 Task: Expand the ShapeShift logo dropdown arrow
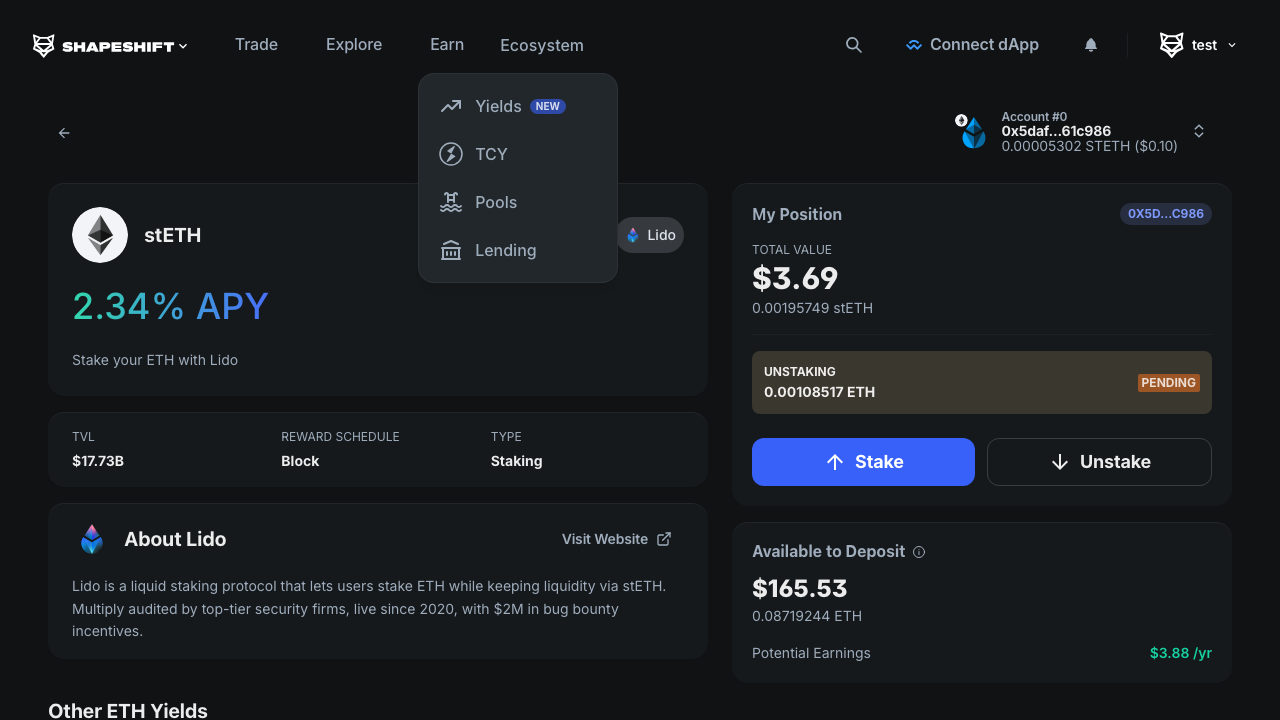point(183,46)
